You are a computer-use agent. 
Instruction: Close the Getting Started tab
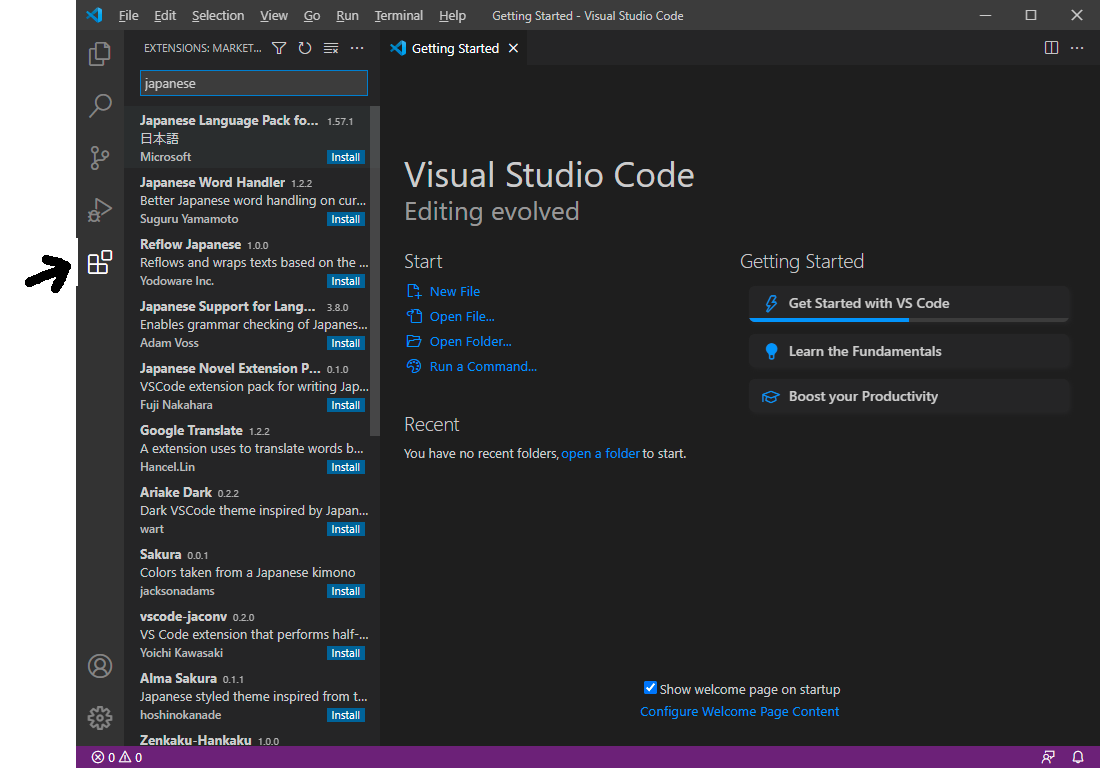[514, 48]
